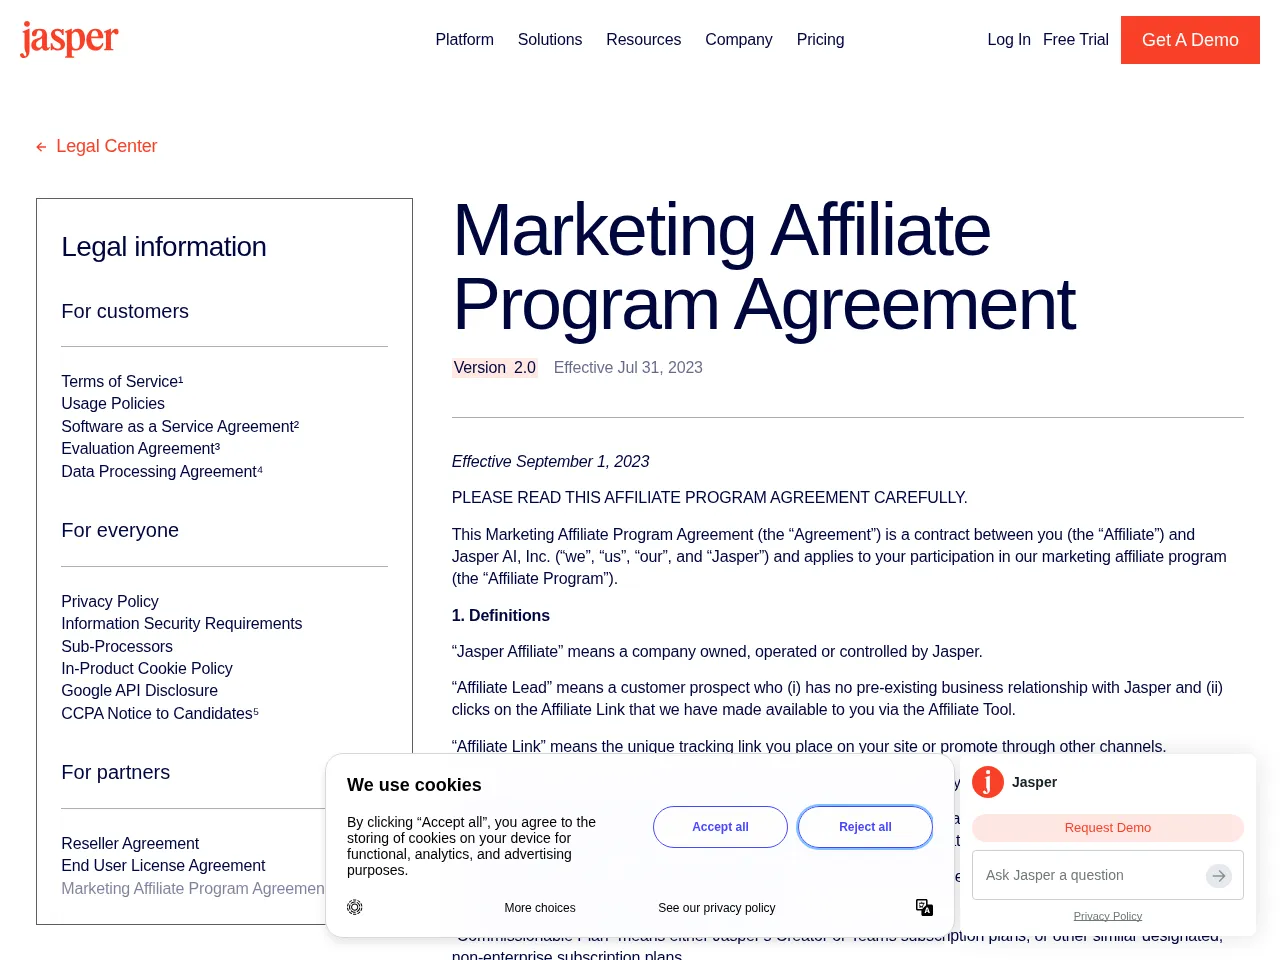Click Request Demo in chat widget

tap(1108, 828)
